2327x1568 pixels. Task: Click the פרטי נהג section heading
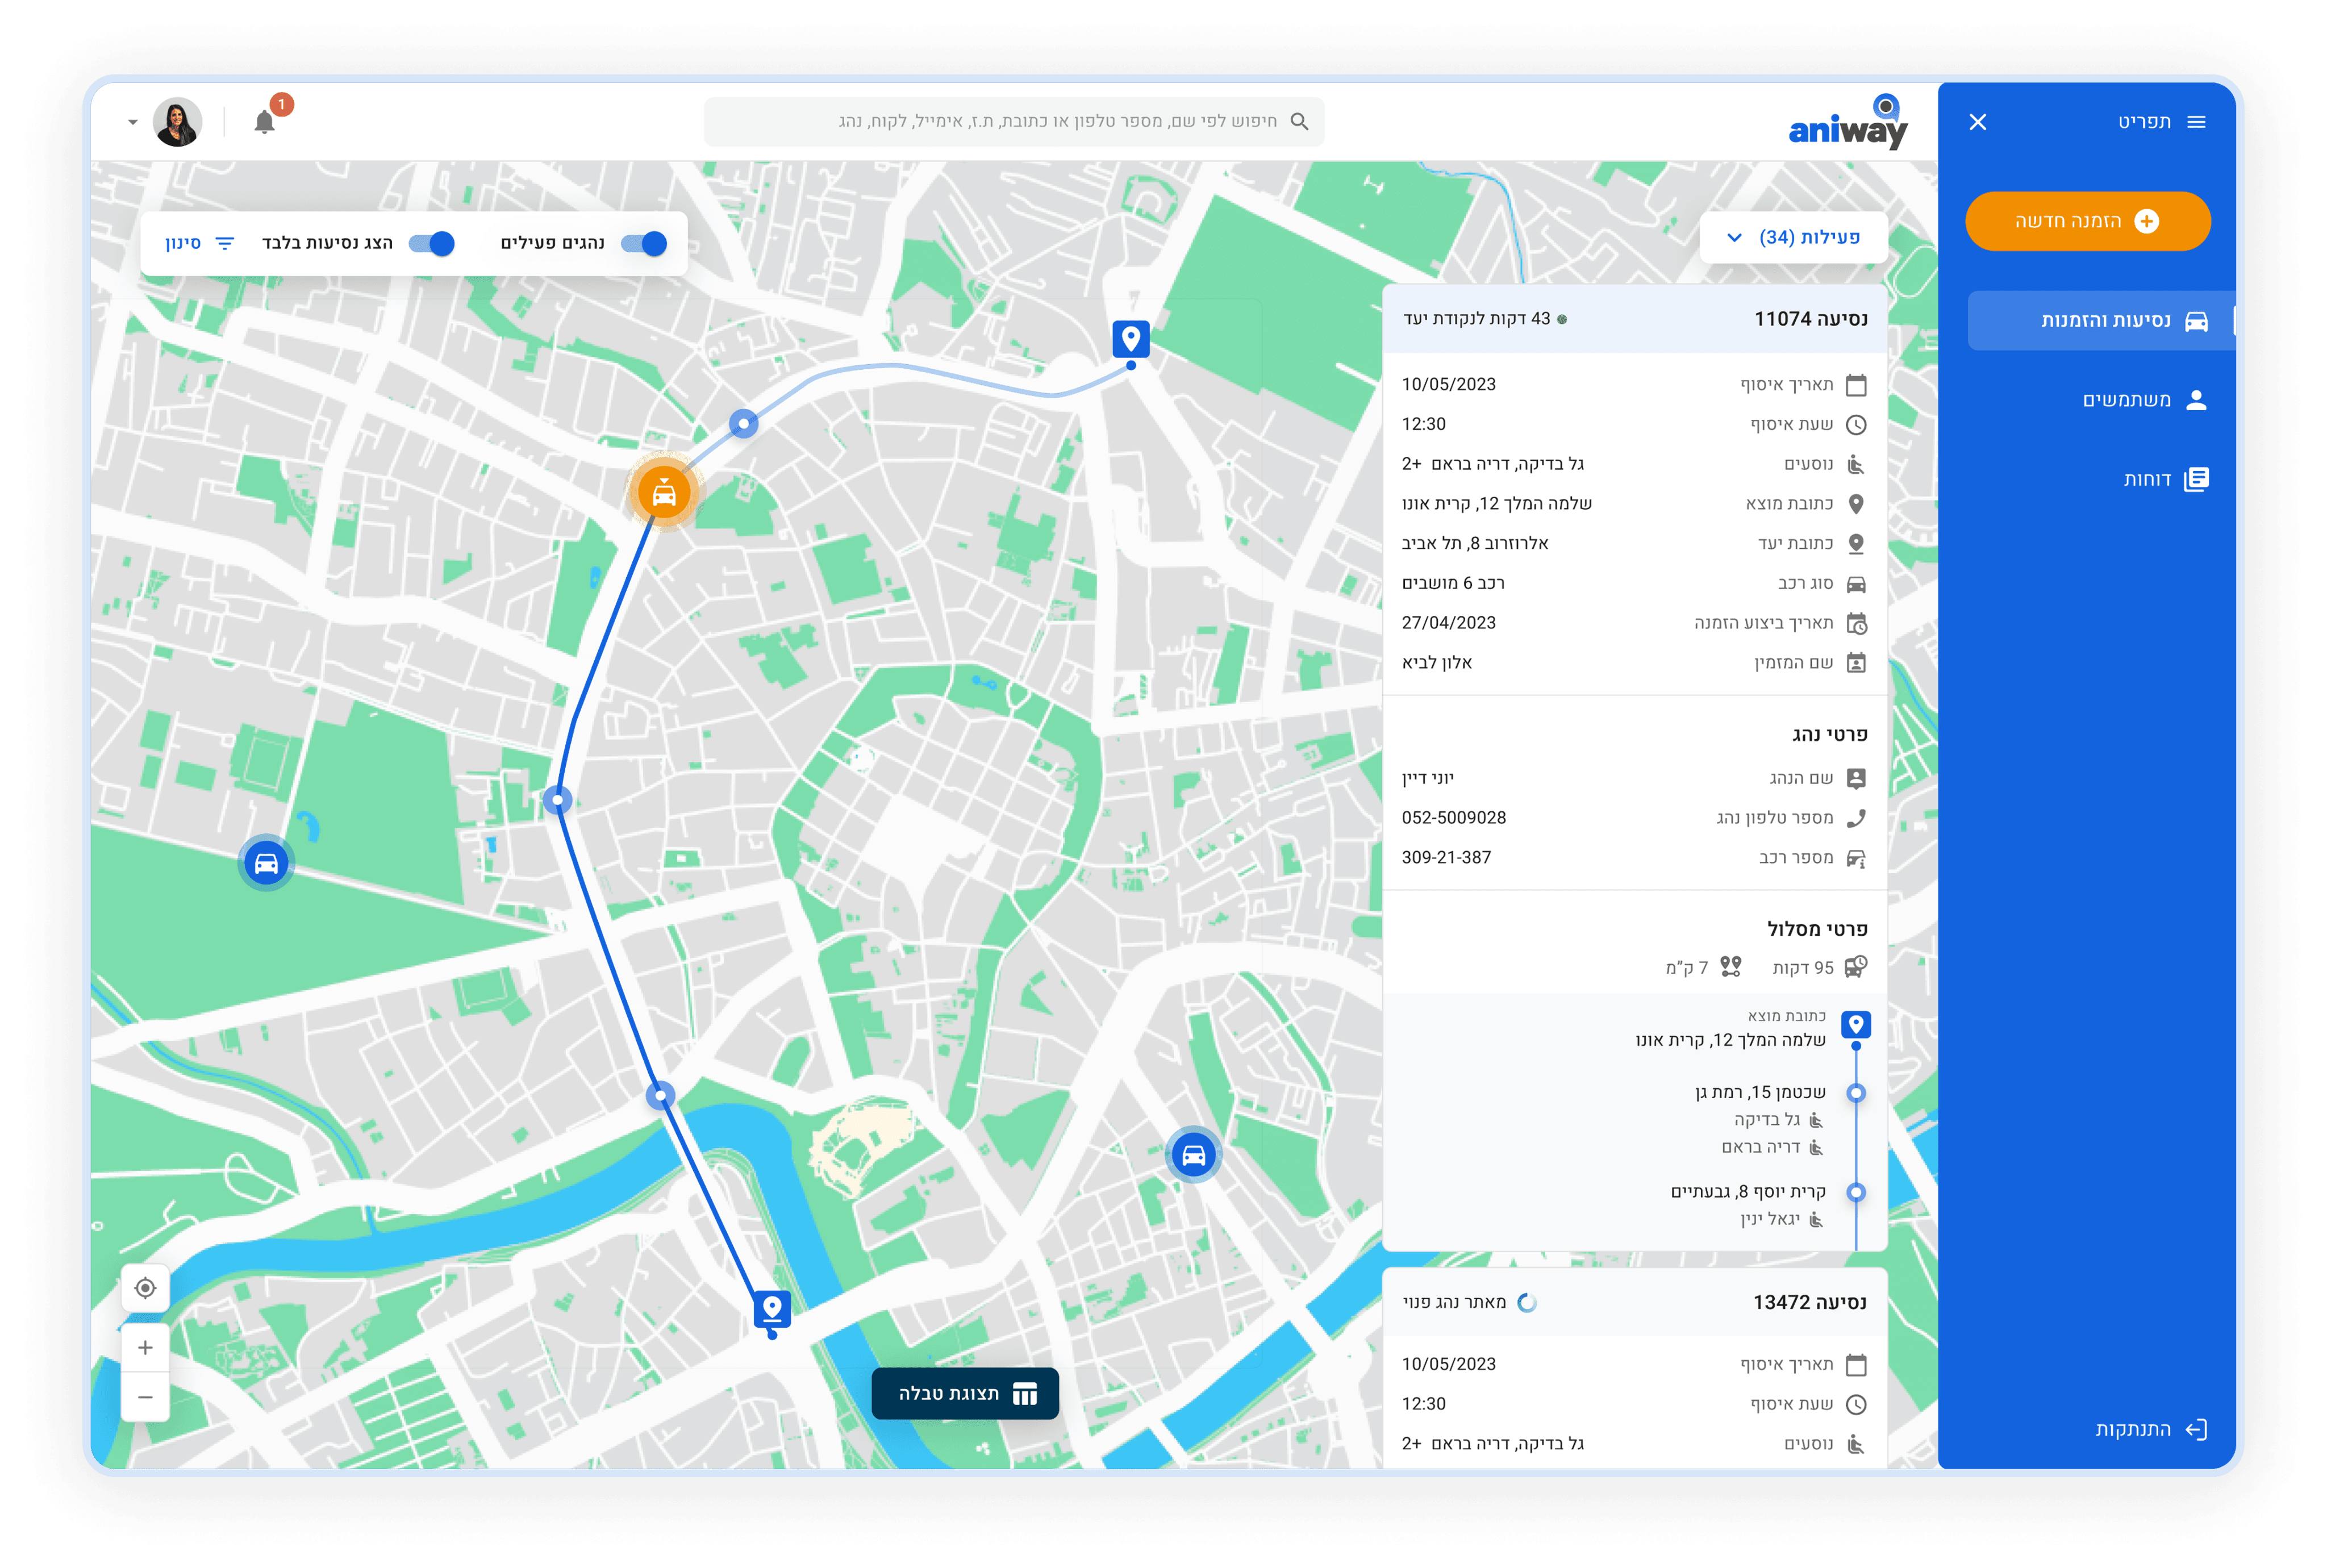pyautogui.click(x=1829, y=734)
